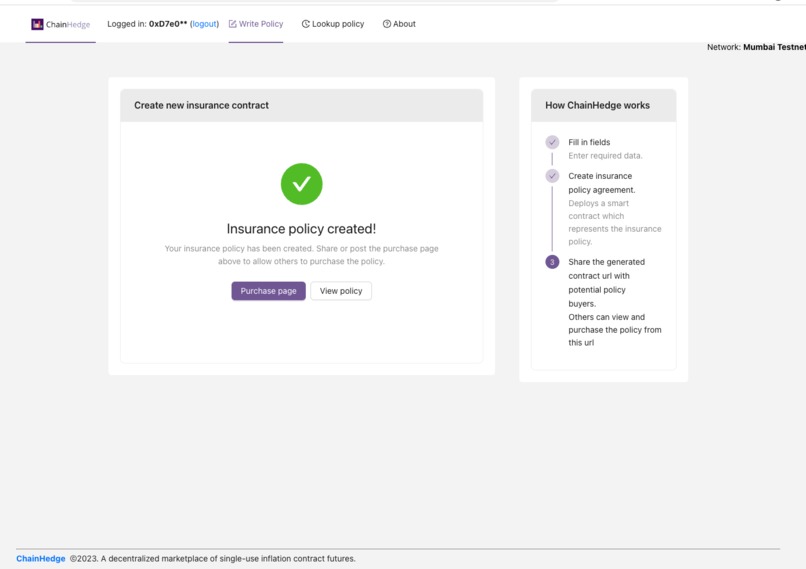Click the Lookup policy clock icon
The height and width of the screenshot is (569, 806).
tap(305, 24)
